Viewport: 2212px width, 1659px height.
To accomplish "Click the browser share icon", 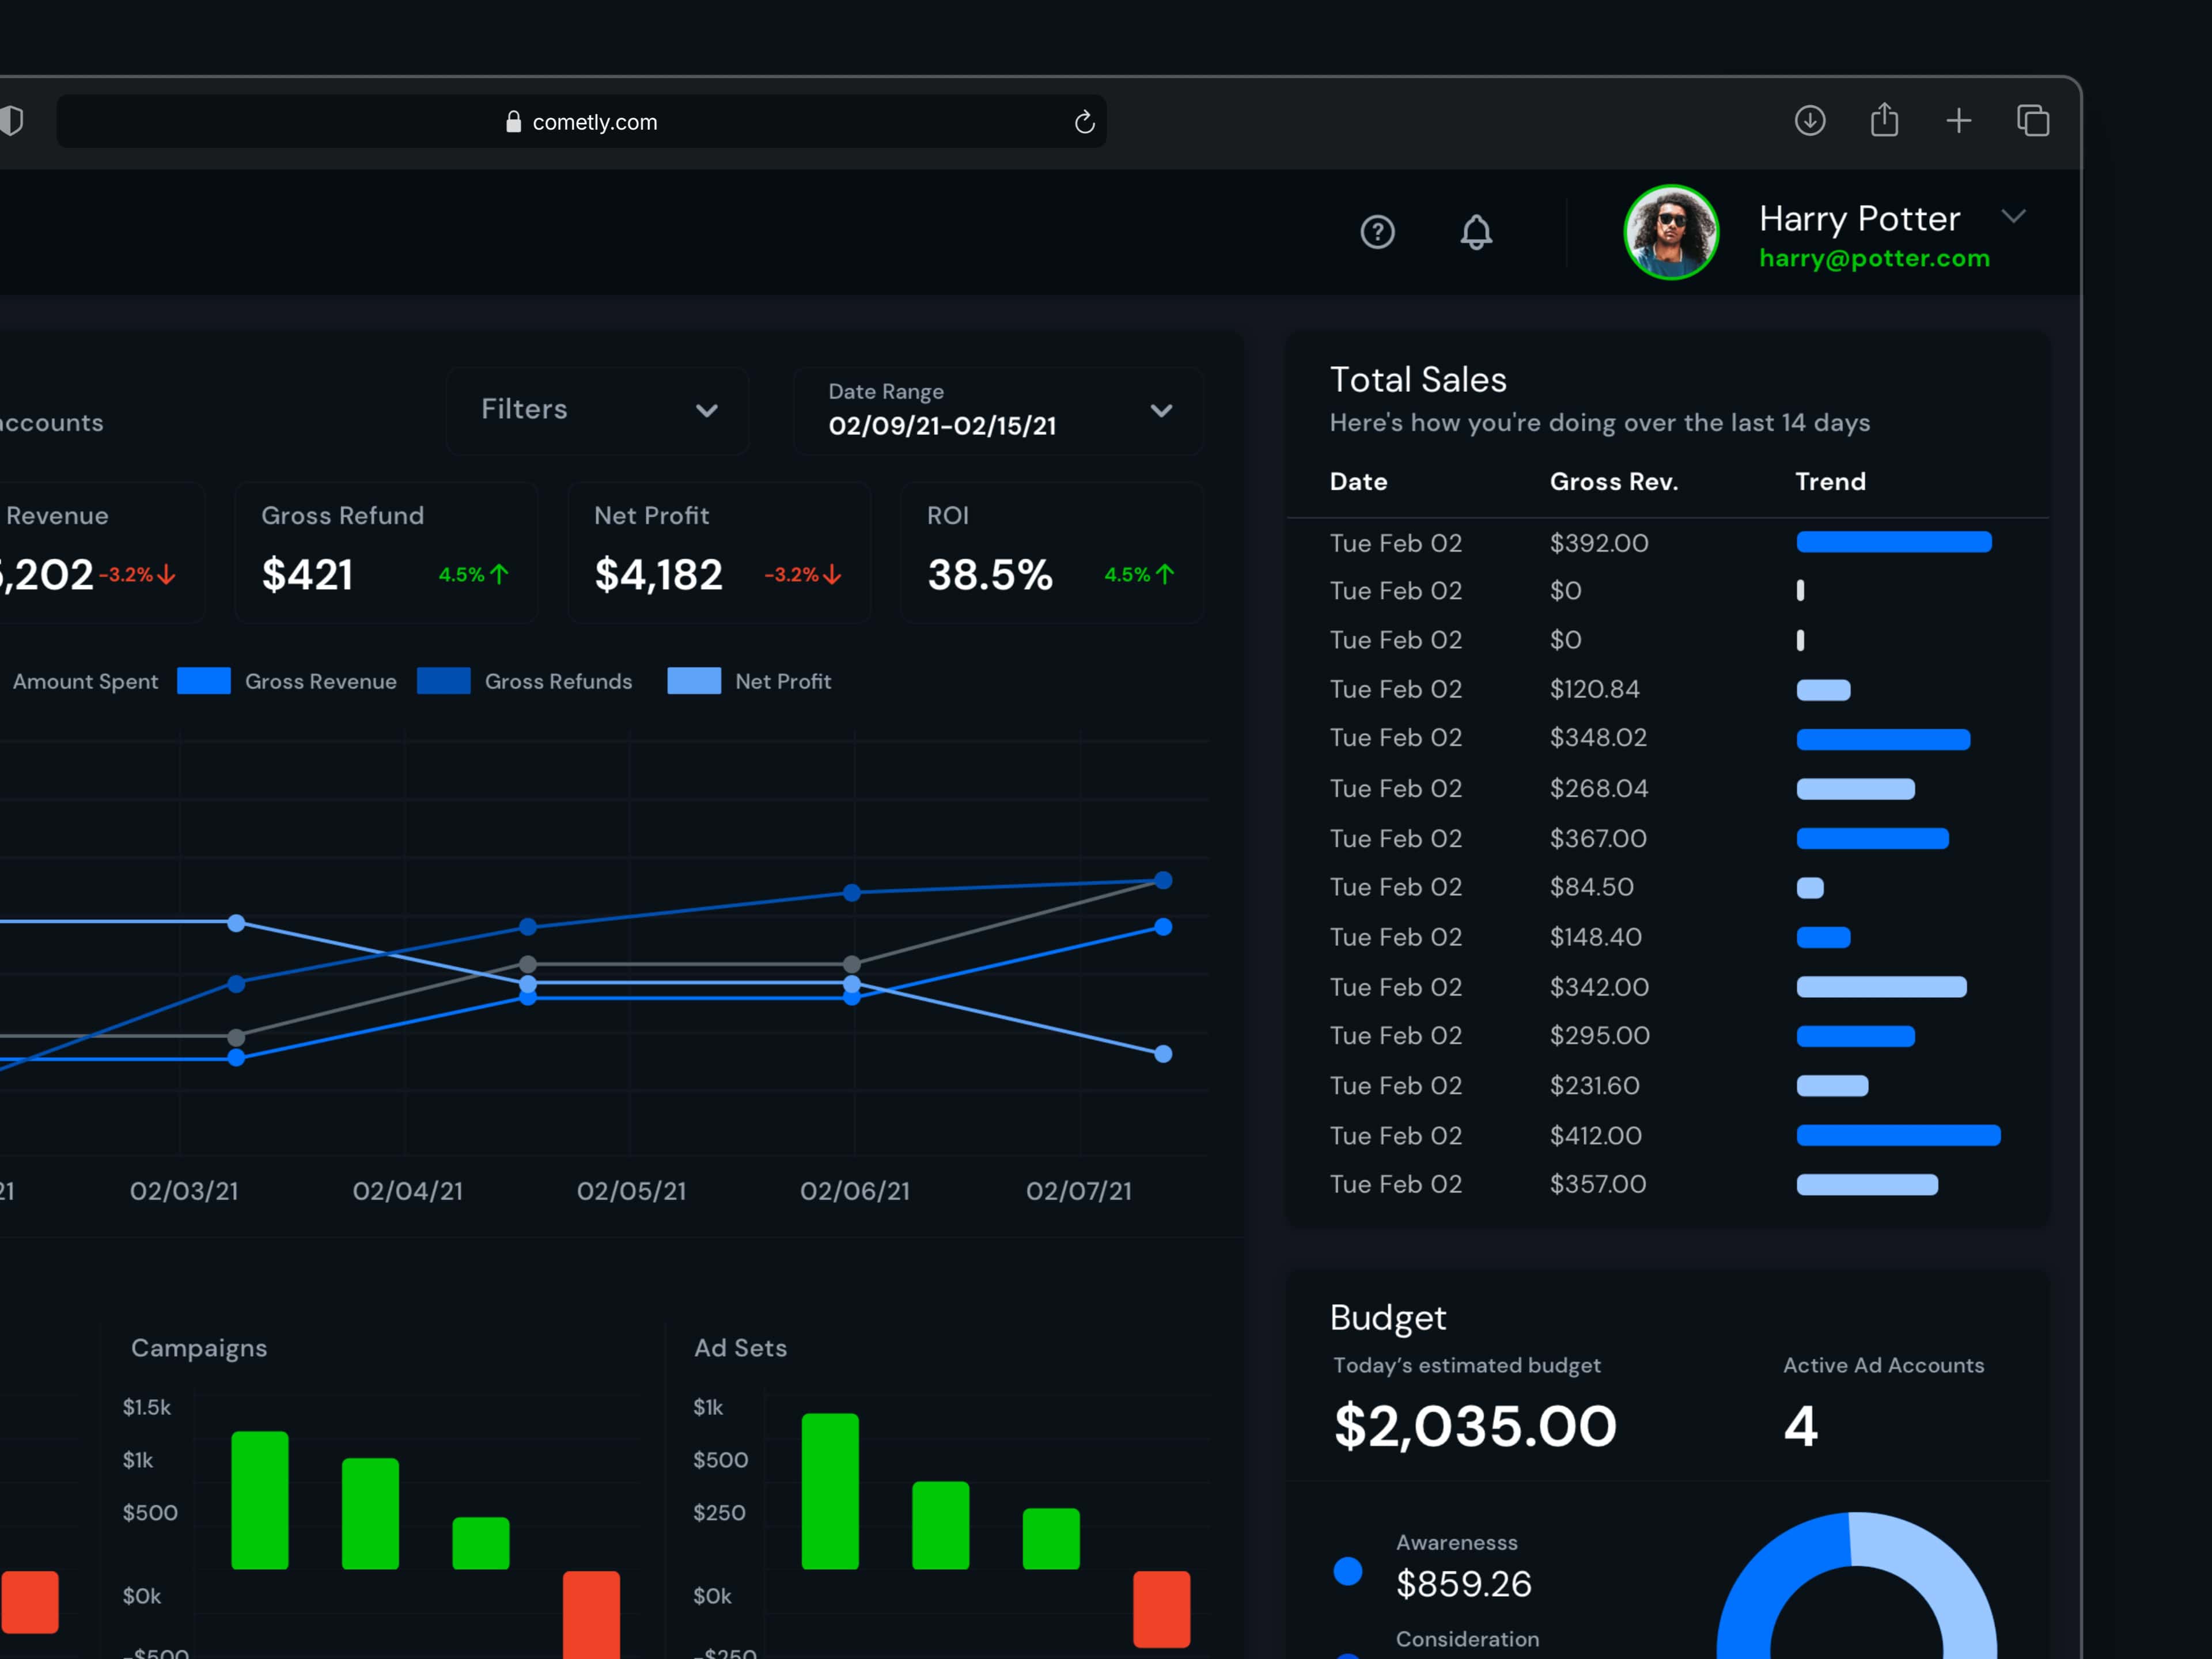I will click(1884, 120).
